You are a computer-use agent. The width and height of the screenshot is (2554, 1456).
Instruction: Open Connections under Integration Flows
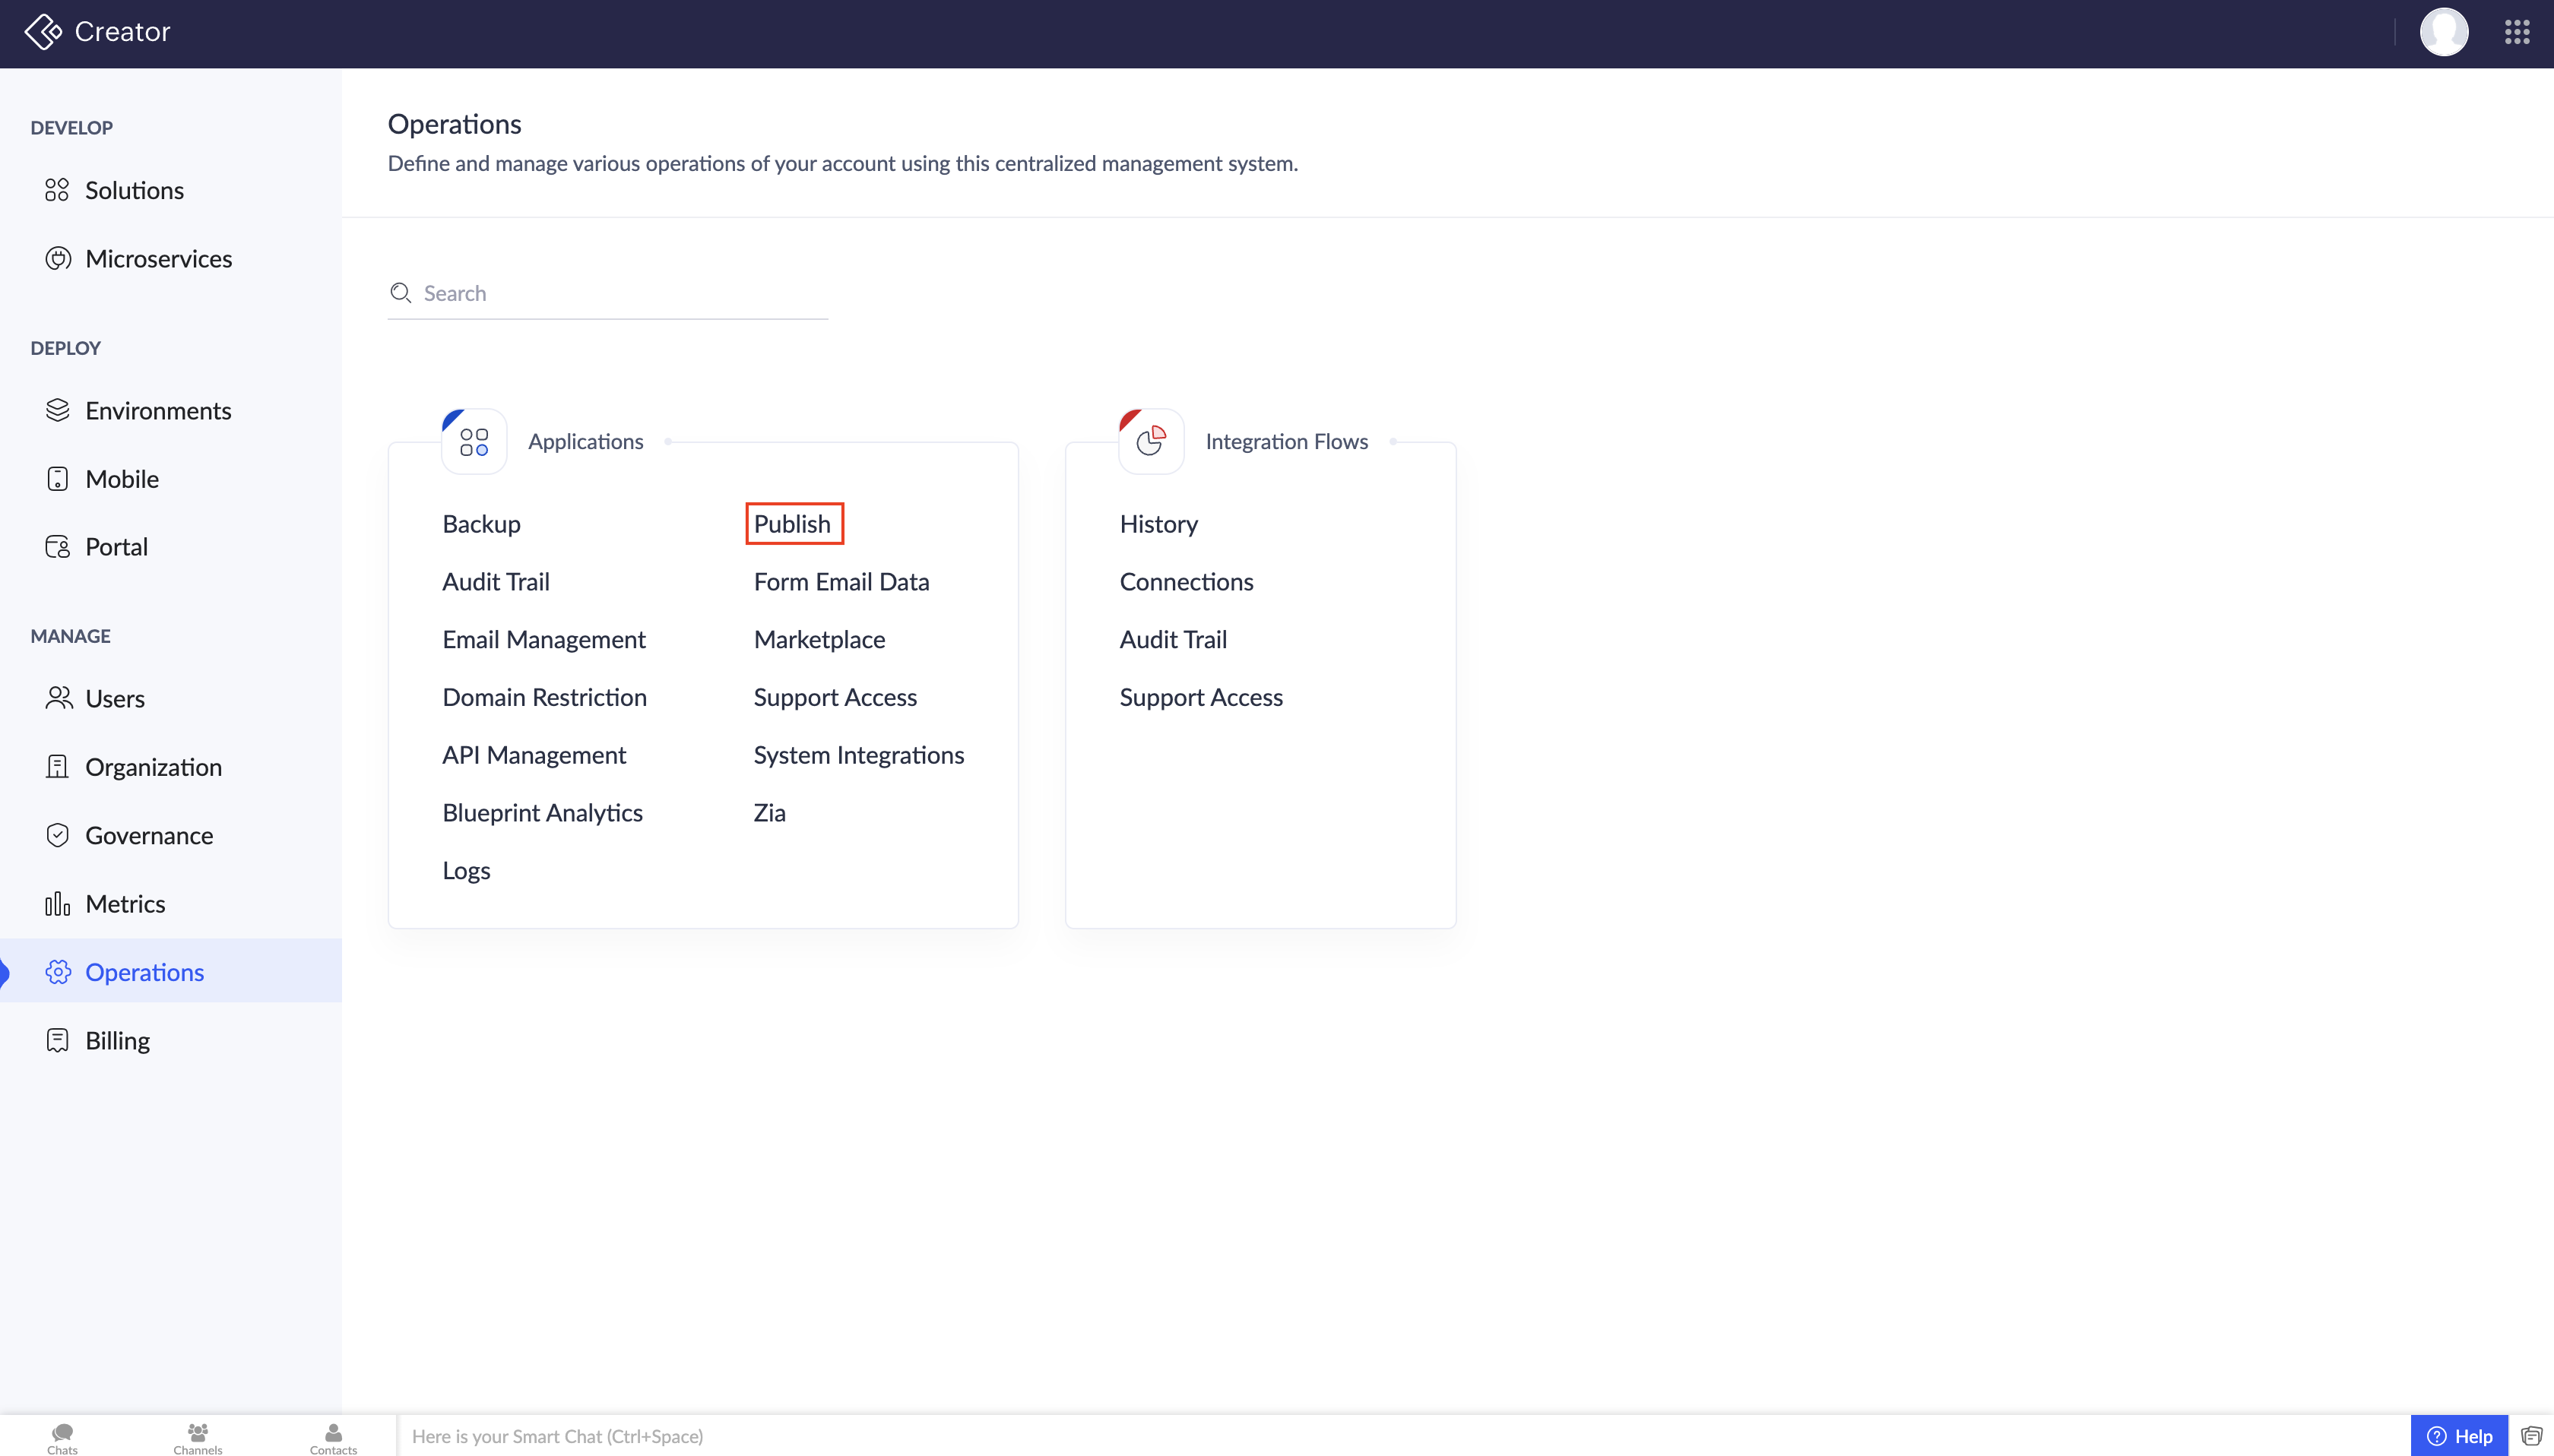click(x=1186, y=582)
